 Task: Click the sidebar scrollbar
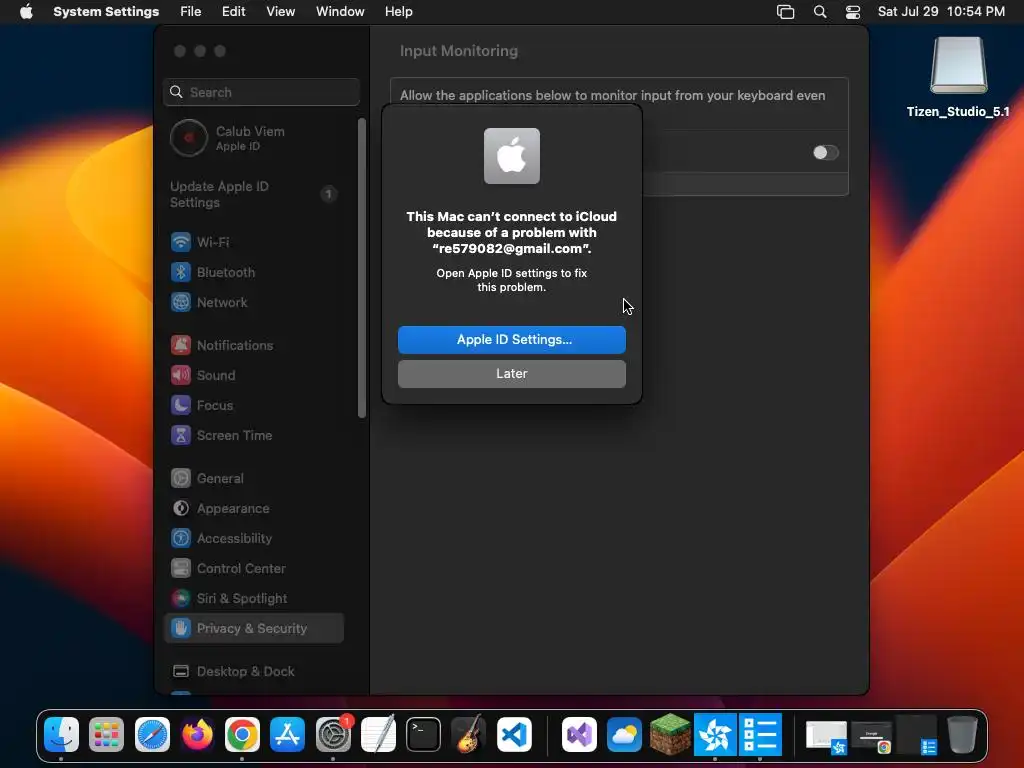[362, 268]
